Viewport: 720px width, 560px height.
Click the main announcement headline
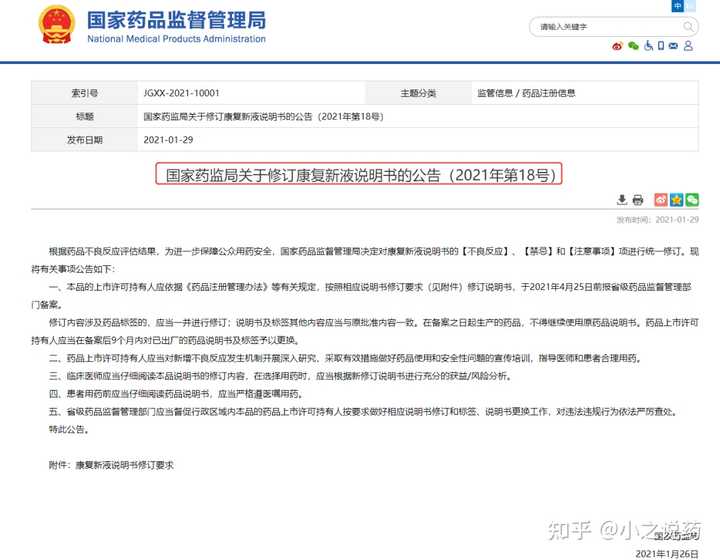tap(360, 175)
